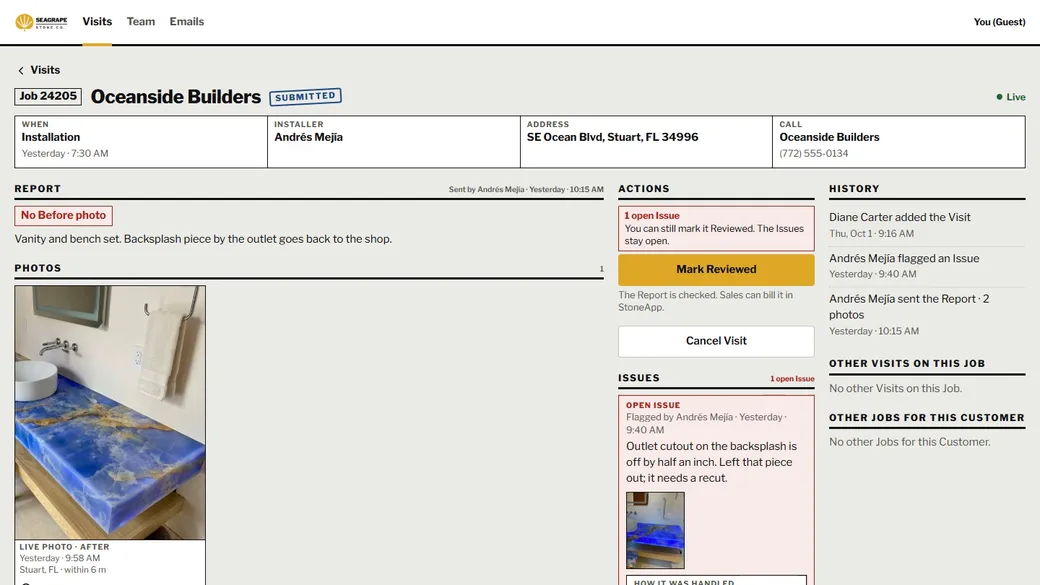
Task: Click the Seagrape Stone Co. logo
Action: [41, 22]
